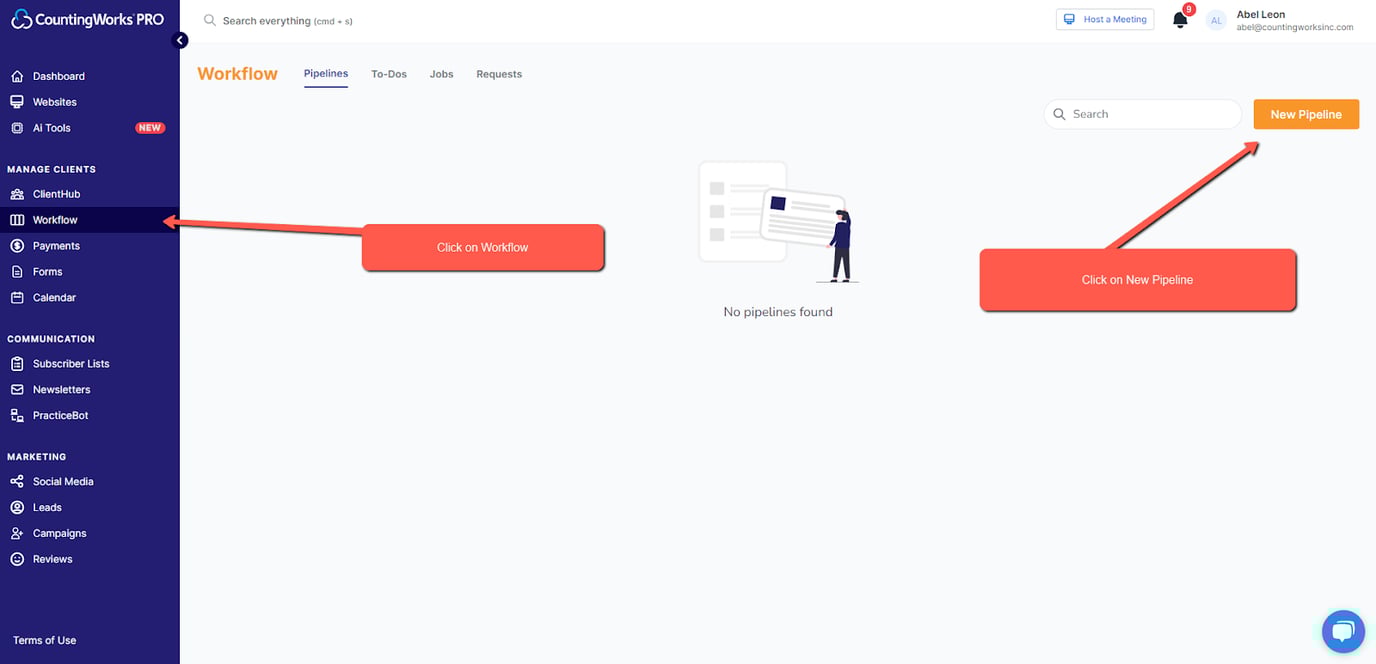Open the Payments section
1376x664 pixels.
pyautogui.click(x=56, y=245)
